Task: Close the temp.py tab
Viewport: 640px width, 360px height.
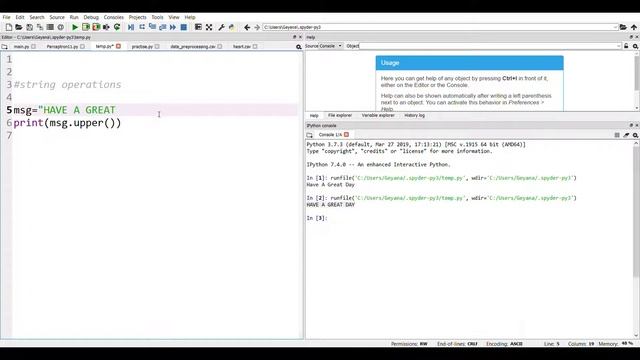Action: 118,46
